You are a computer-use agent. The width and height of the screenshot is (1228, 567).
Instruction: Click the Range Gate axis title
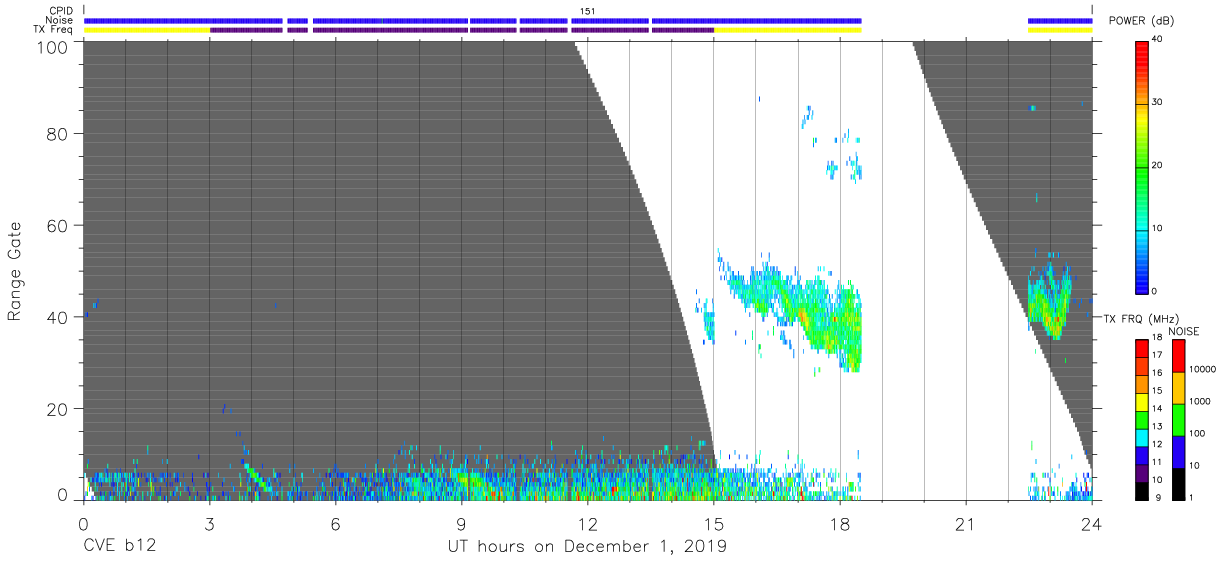click(x=15, y=270)
